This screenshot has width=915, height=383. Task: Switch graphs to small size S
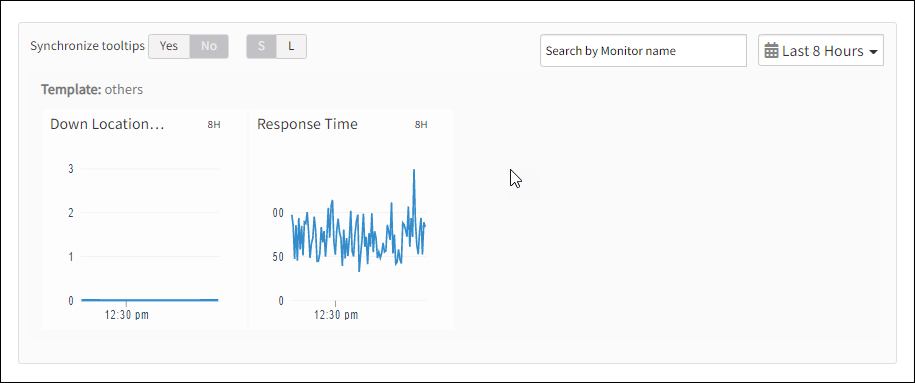pos(261,47)
